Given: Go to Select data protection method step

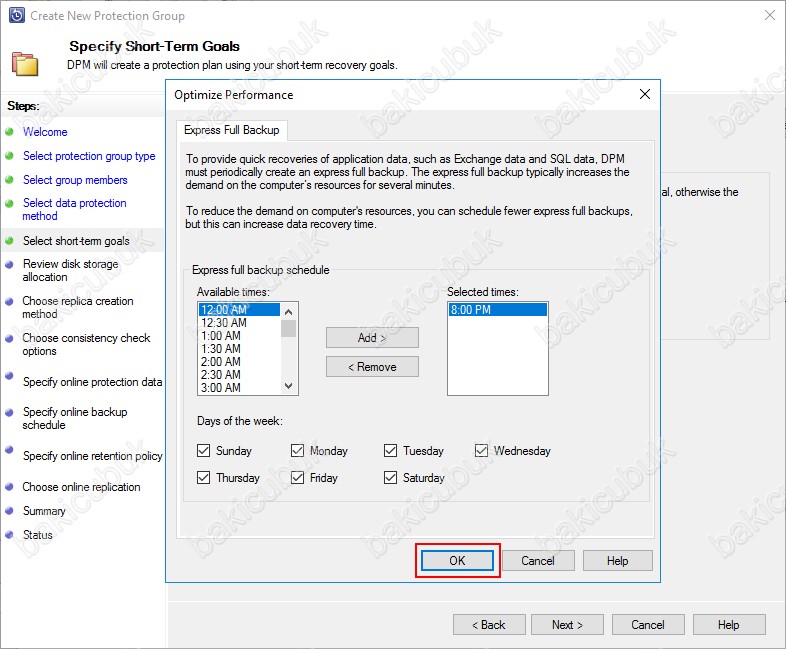Looking at the screenshot, I should [x=74, y=209].
